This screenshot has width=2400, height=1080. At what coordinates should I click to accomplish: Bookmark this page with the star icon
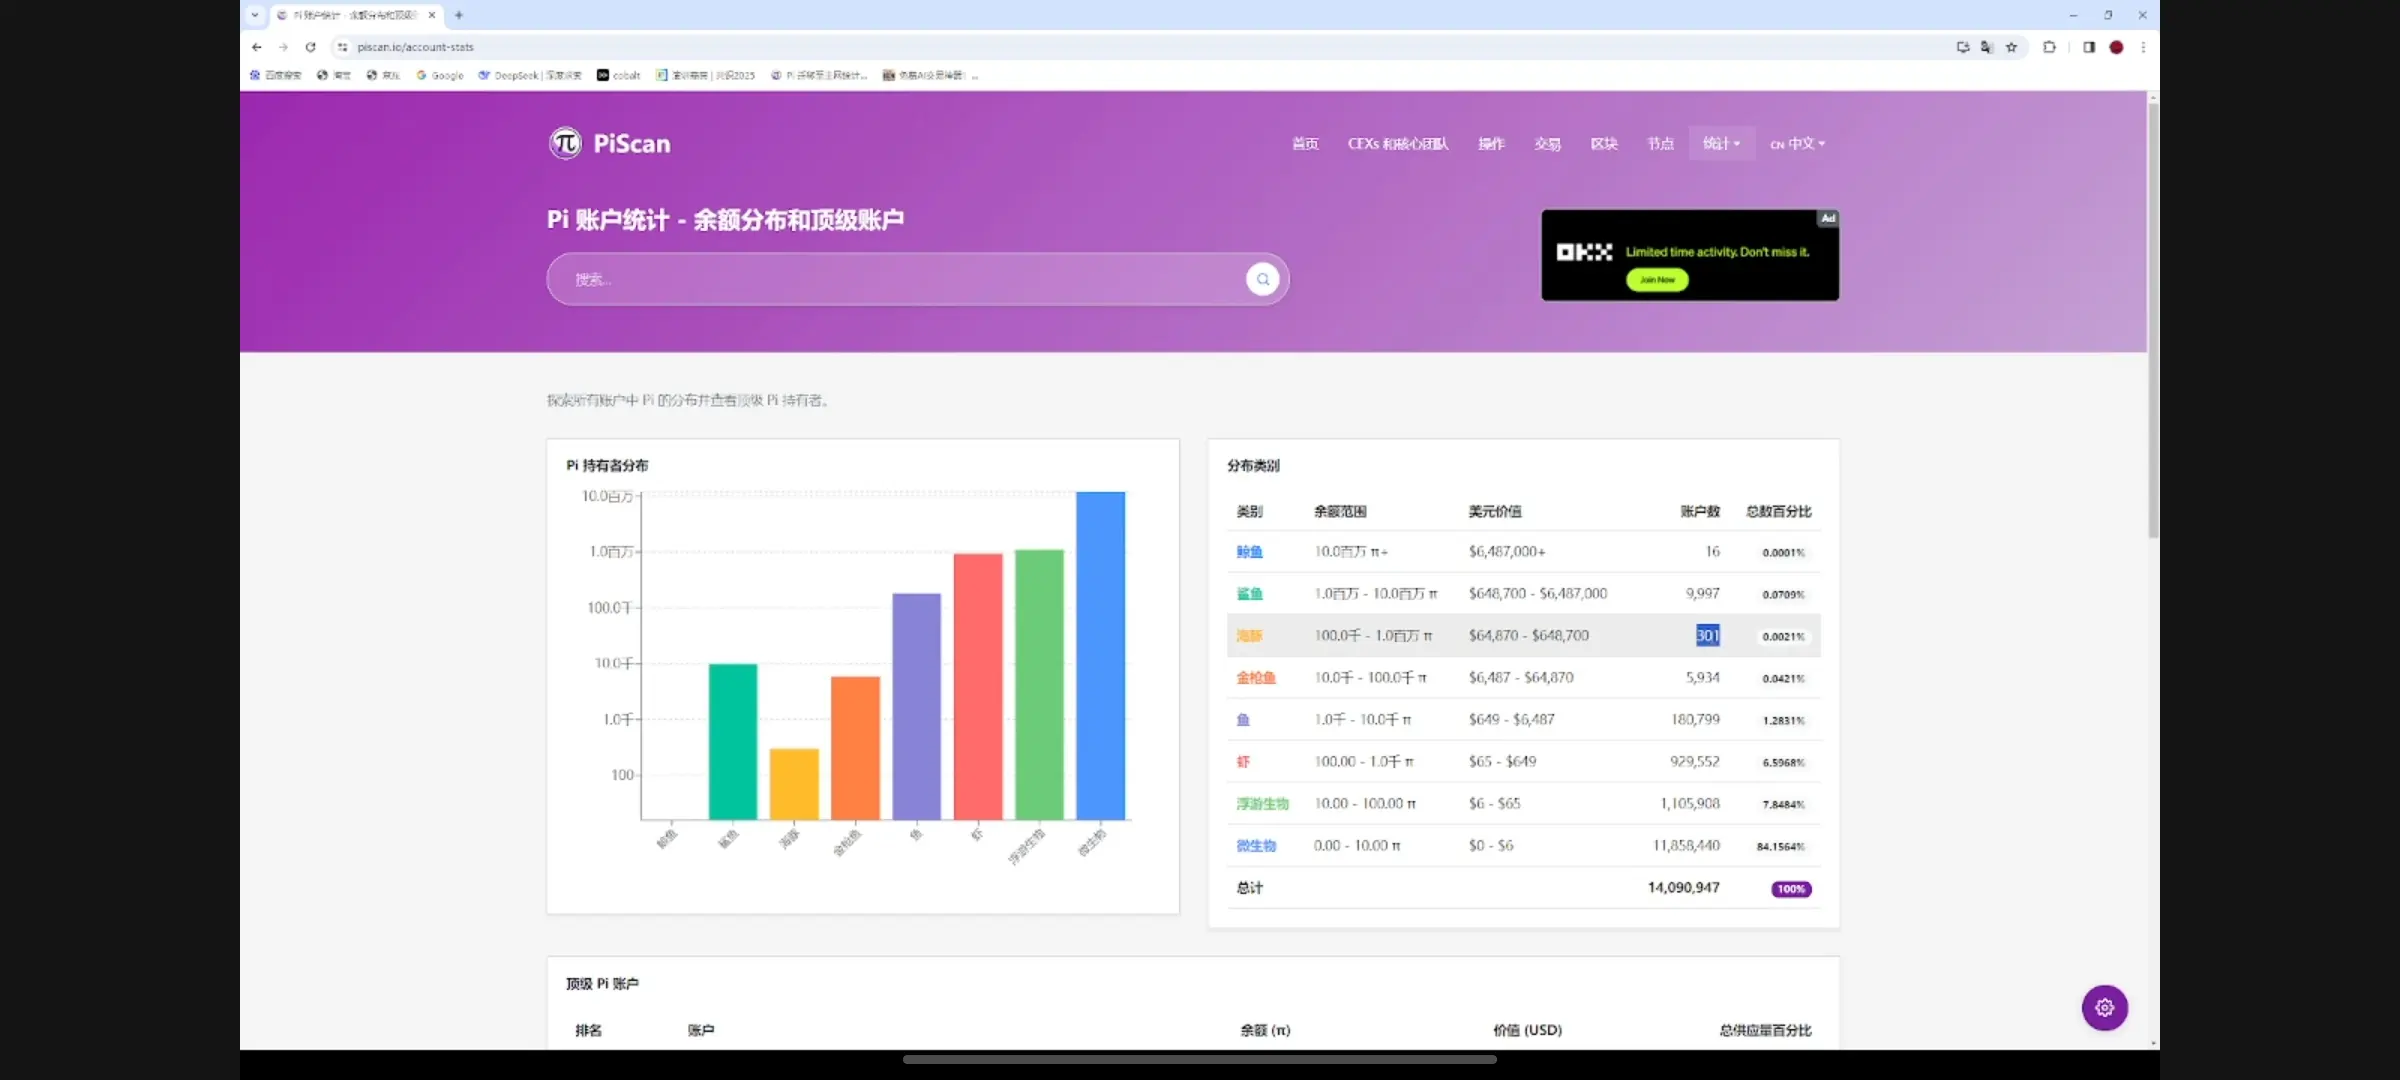pyautogui.click(x=2011, y=47)
